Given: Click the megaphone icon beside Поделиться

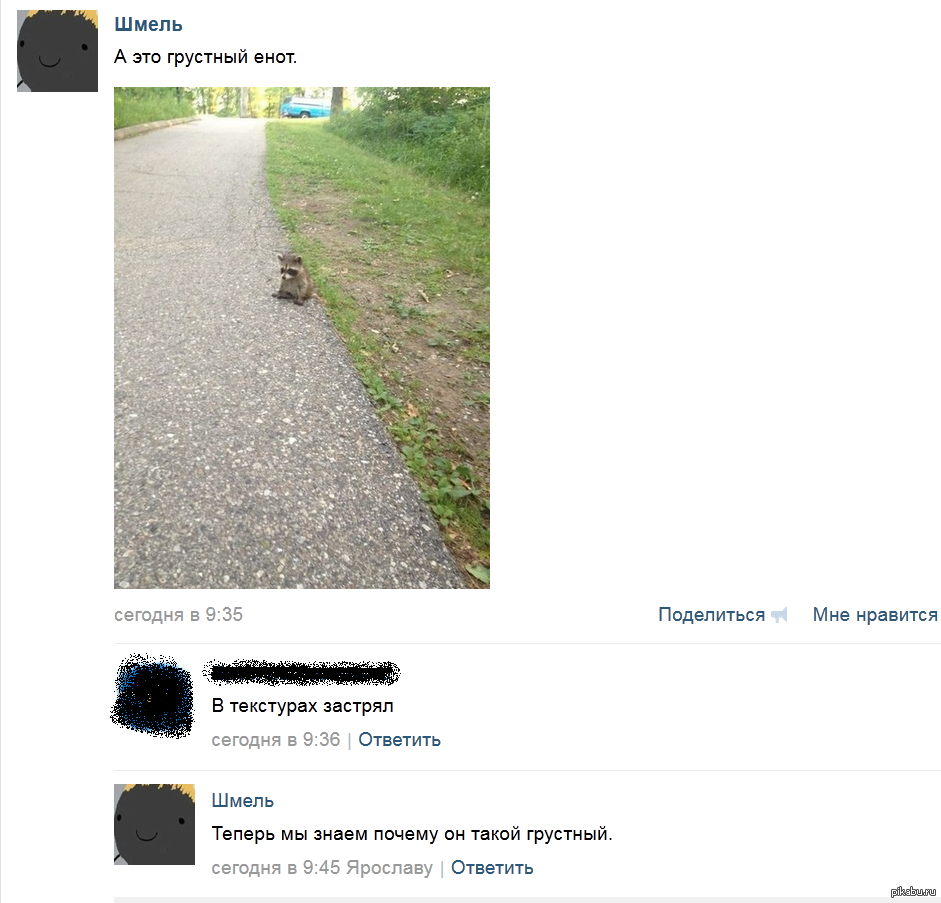Looking at the screenshot, I should [x=779, y=615].
